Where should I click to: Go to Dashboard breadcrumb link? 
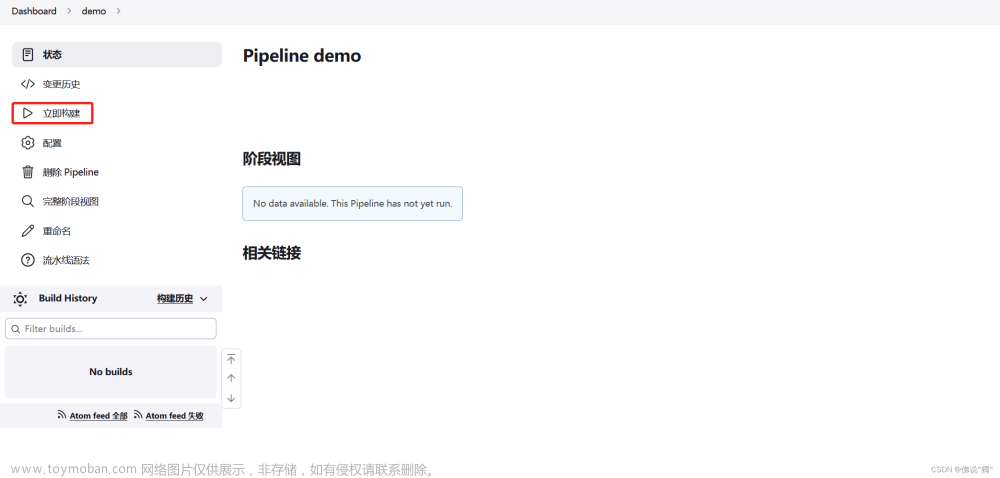pyautogui.click(x=34, y=11)
